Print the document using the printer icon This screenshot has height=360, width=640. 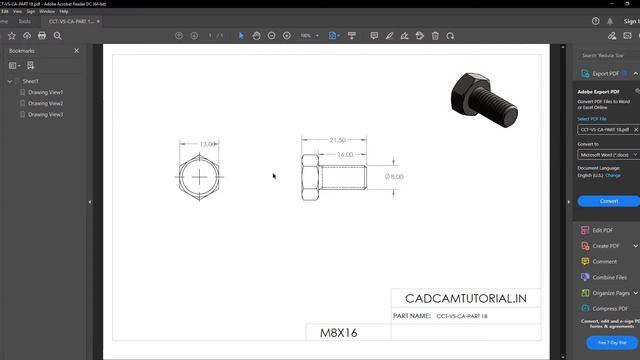point(42,36)
